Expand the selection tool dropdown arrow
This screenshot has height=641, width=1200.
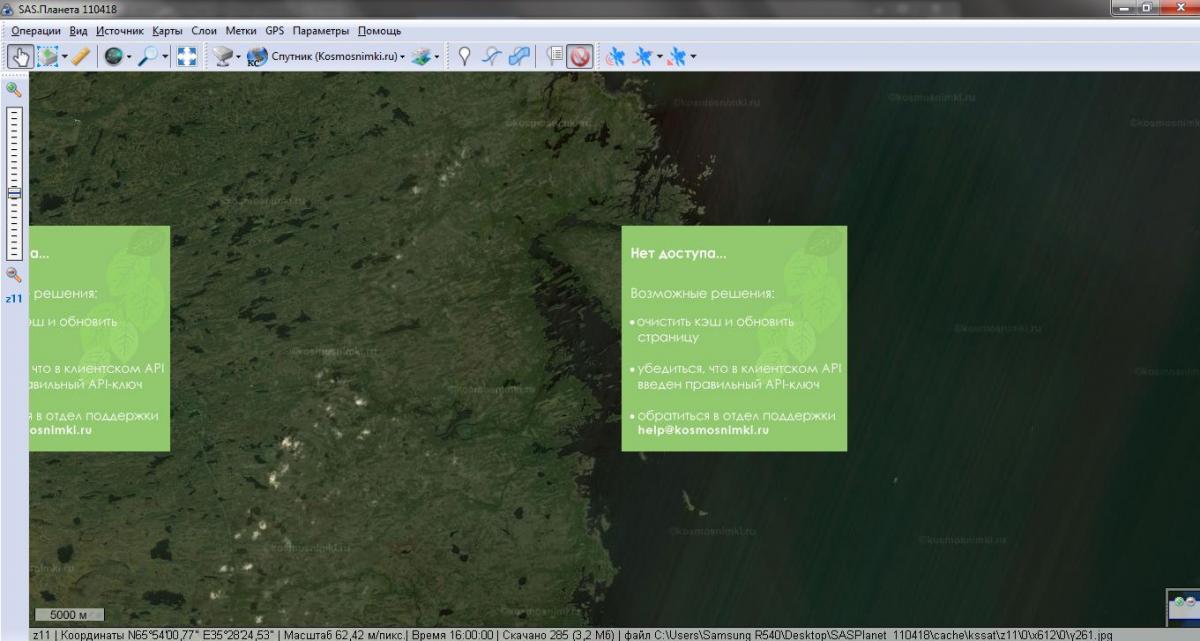[x=65, y=57]
